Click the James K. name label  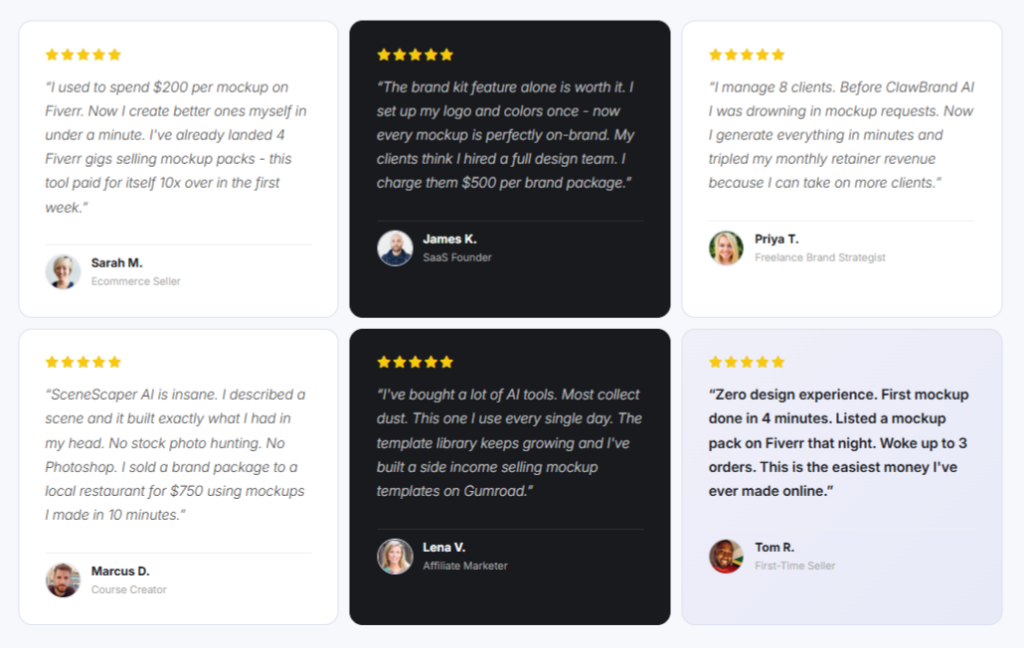(x=450, y=239)
